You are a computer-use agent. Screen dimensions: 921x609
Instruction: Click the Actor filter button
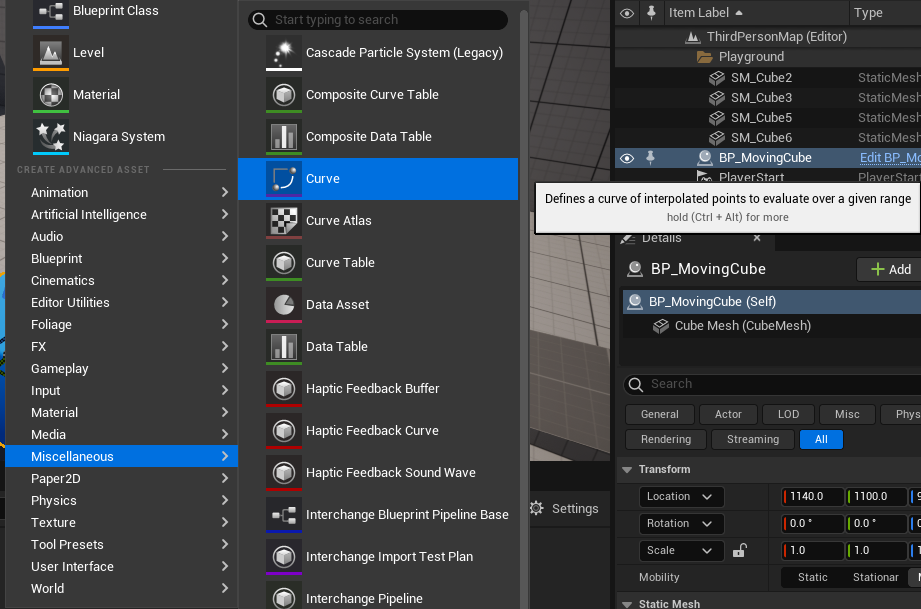[728, 414]
